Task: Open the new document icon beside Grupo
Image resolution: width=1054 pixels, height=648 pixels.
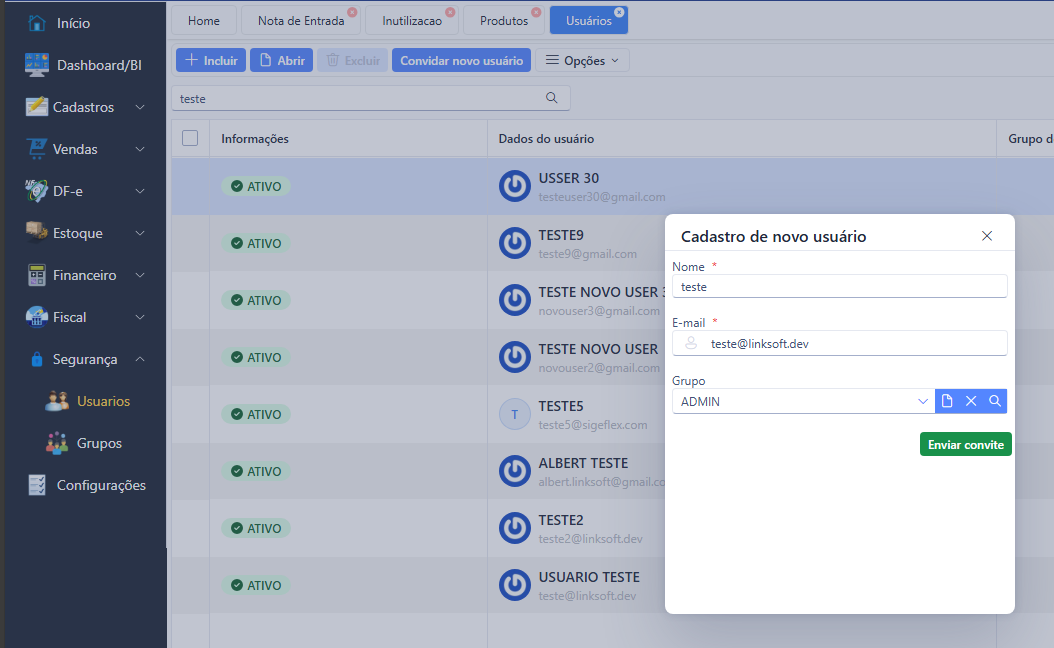Action: (947, 401)
